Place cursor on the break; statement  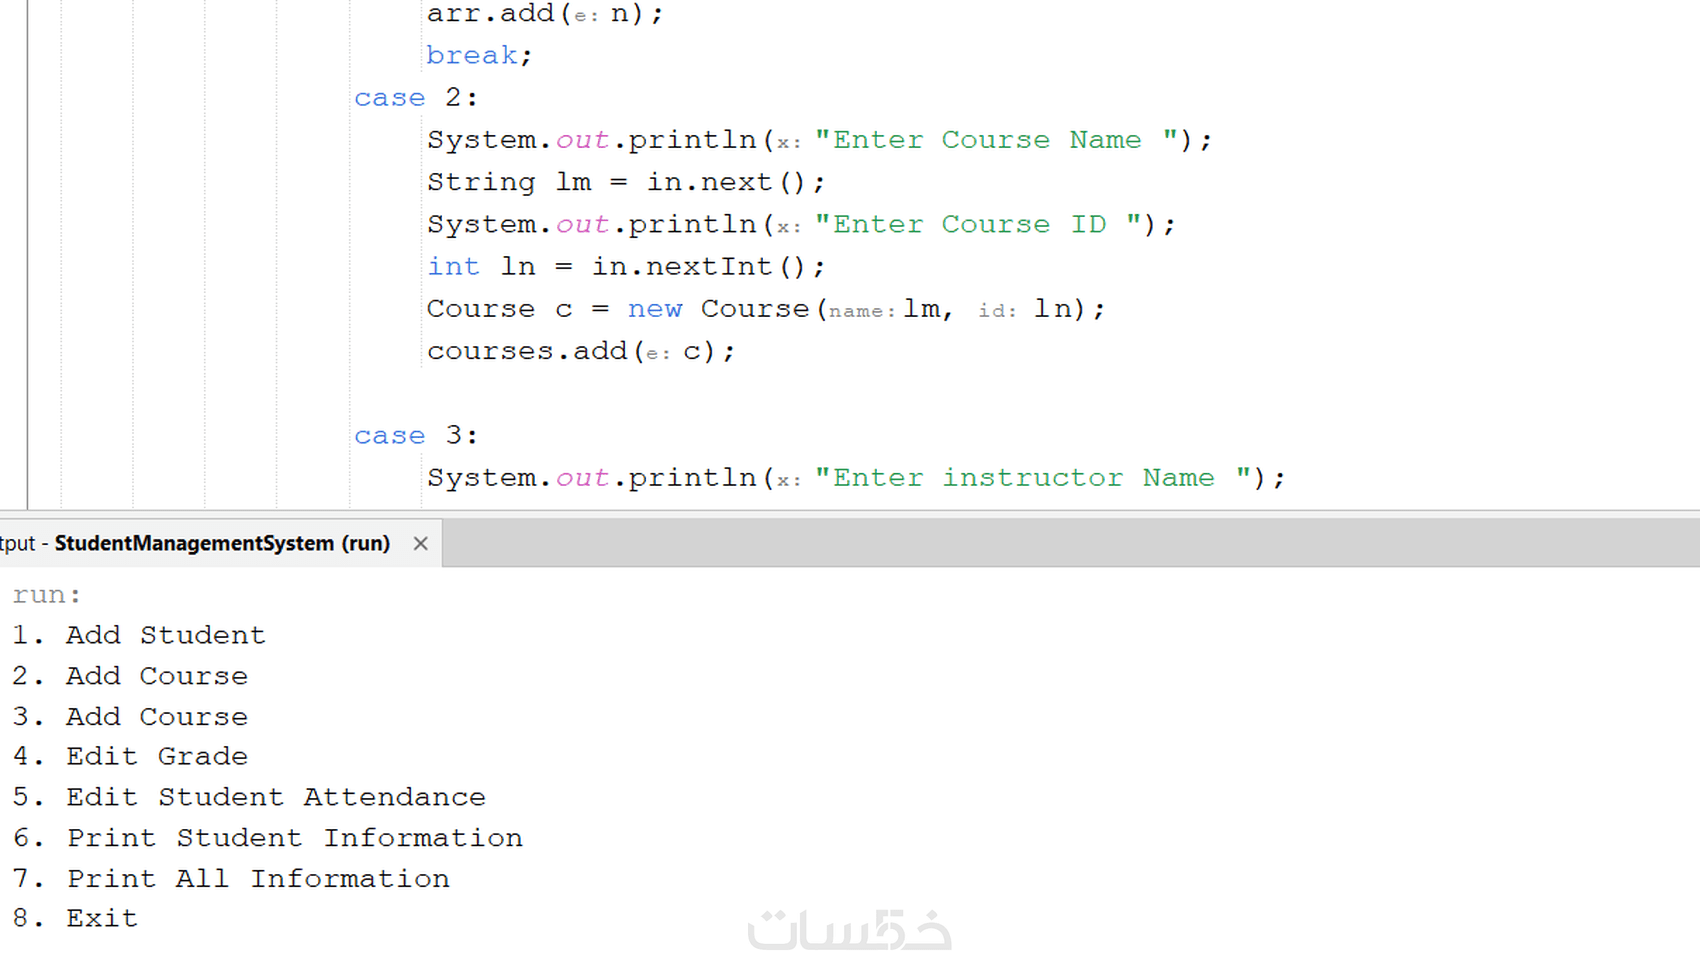point(479,55)
